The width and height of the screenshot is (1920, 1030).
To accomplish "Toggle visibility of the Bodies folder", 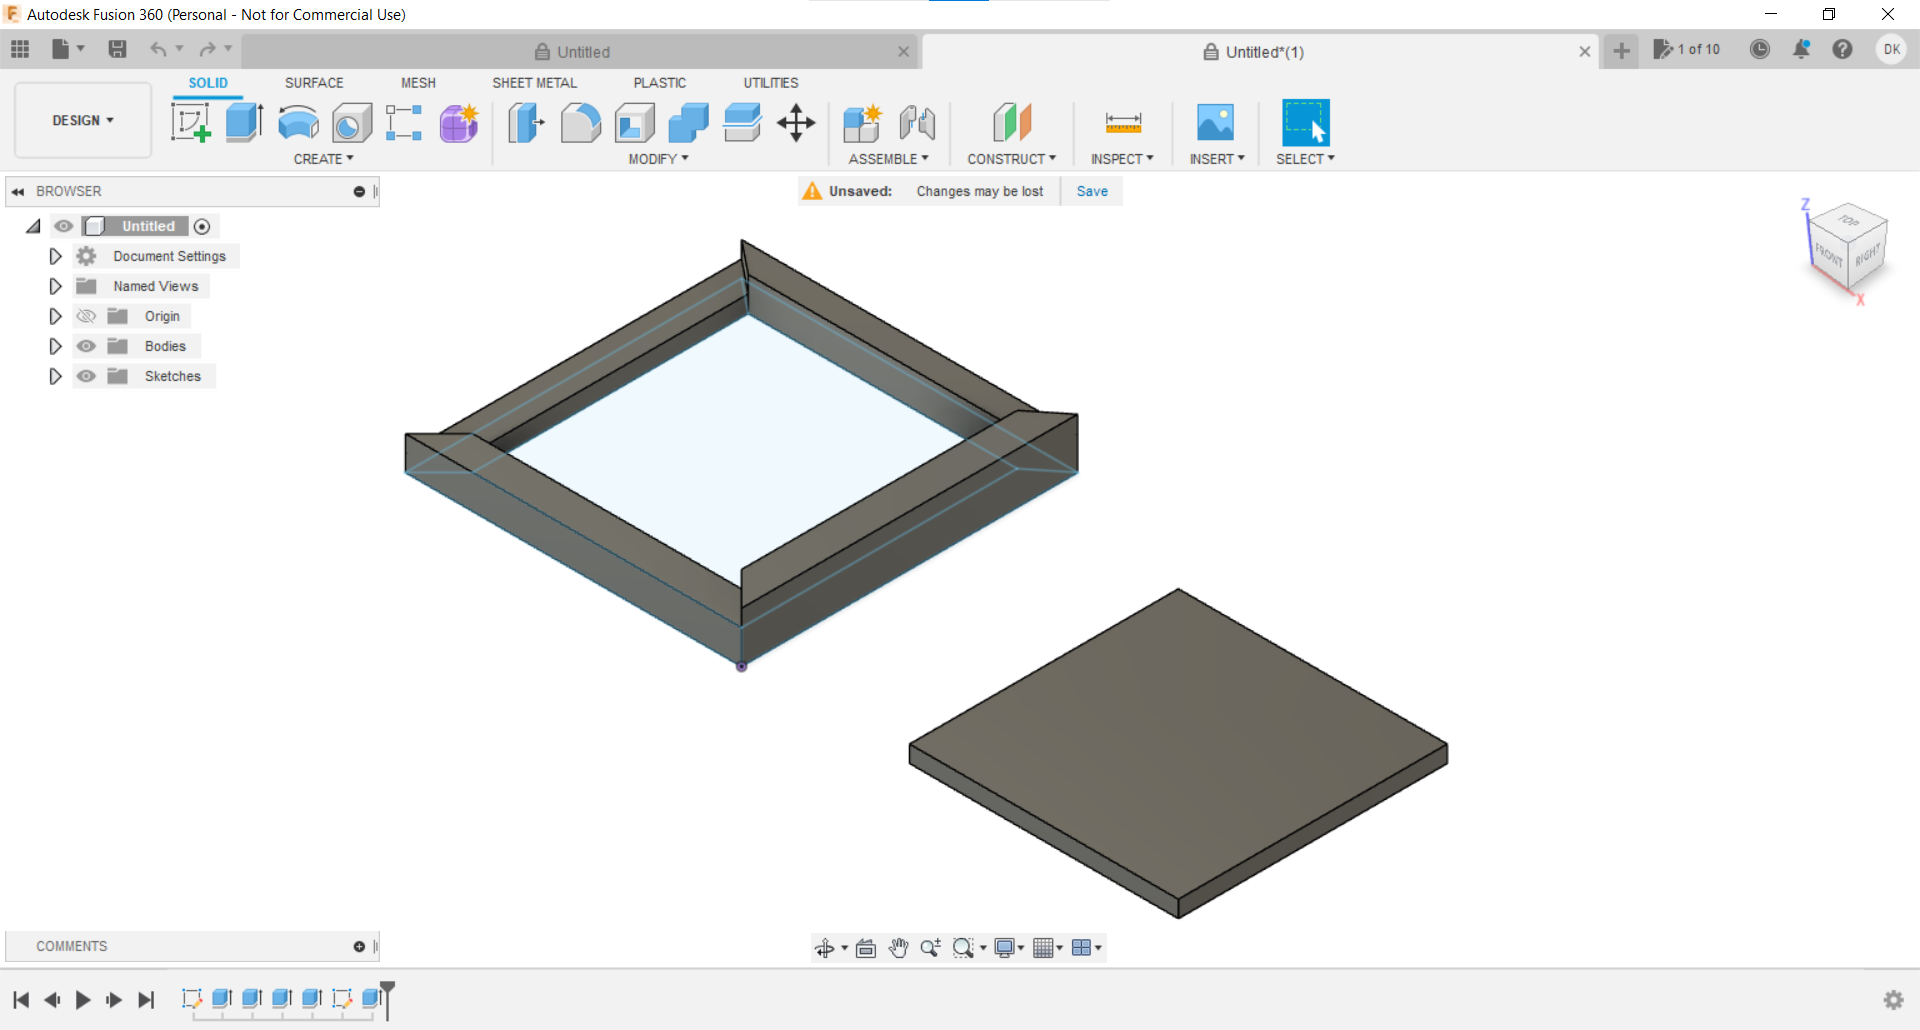I will [x=87, y=346].
